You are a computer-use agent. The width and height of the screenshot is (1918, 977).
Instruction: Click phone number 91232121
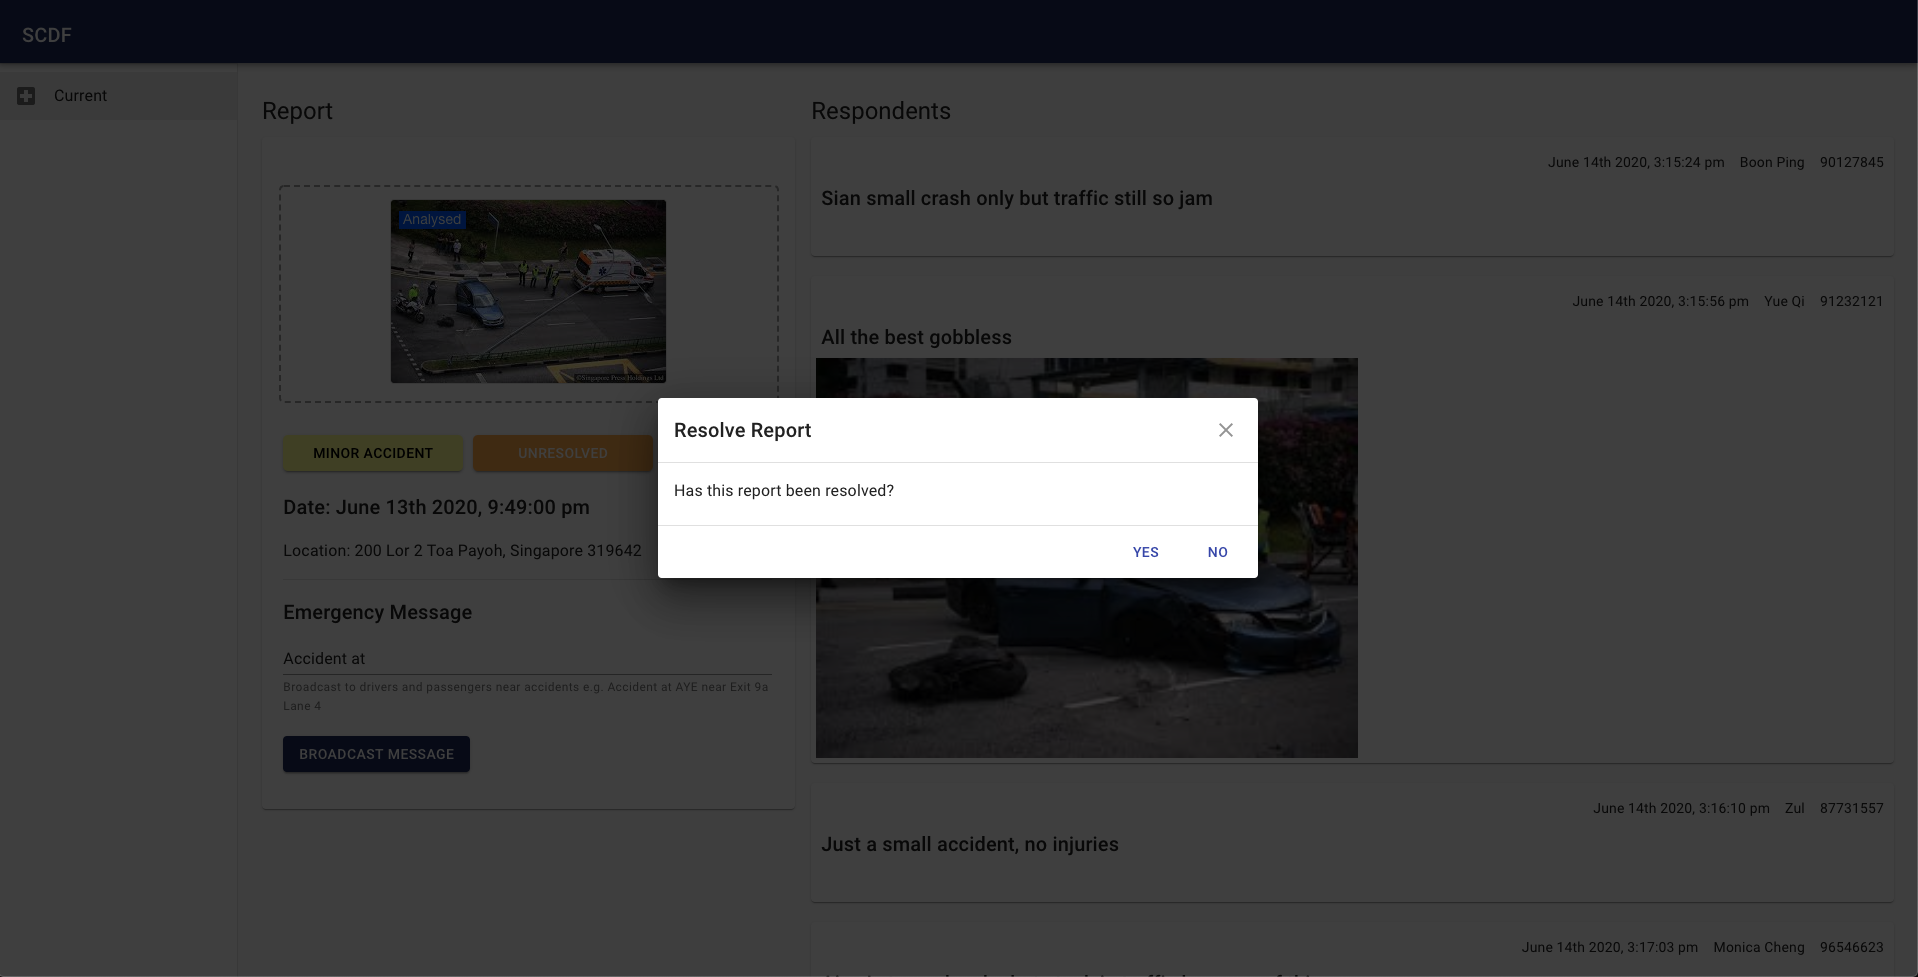pos(1852,301)
